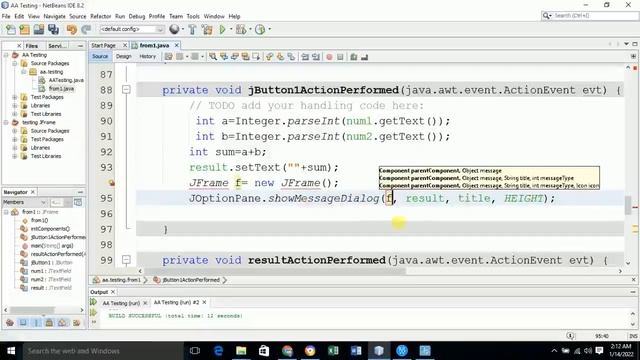Screen dimensions: 640x360
Task: Click the Windows Start button
Action: [x=11, y=351]
